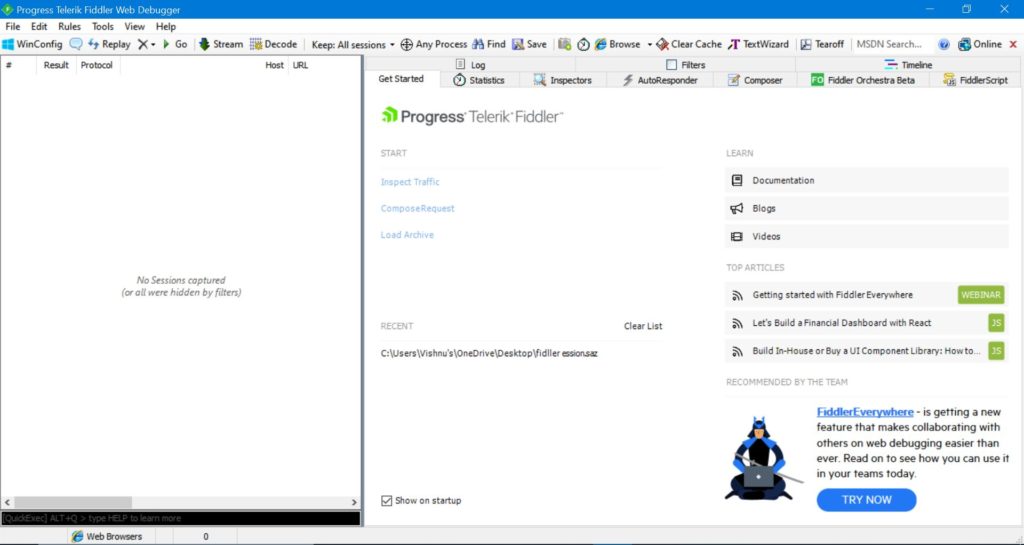1024x545 pixels.
Task: Click the QuickExec command box
Action: 180,518
